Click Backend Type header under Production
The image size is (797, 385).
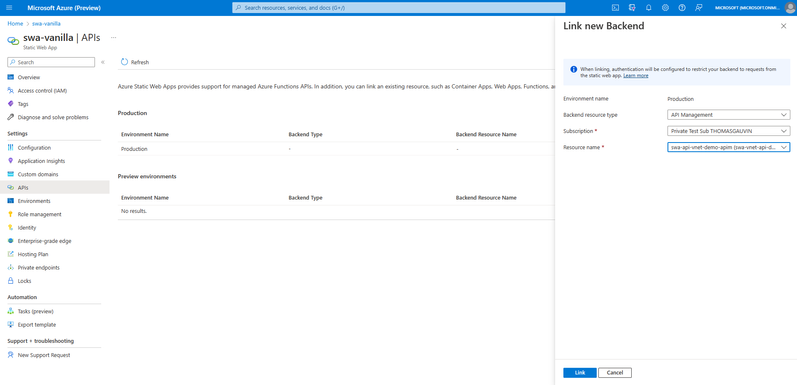click(x=305, y=134)
